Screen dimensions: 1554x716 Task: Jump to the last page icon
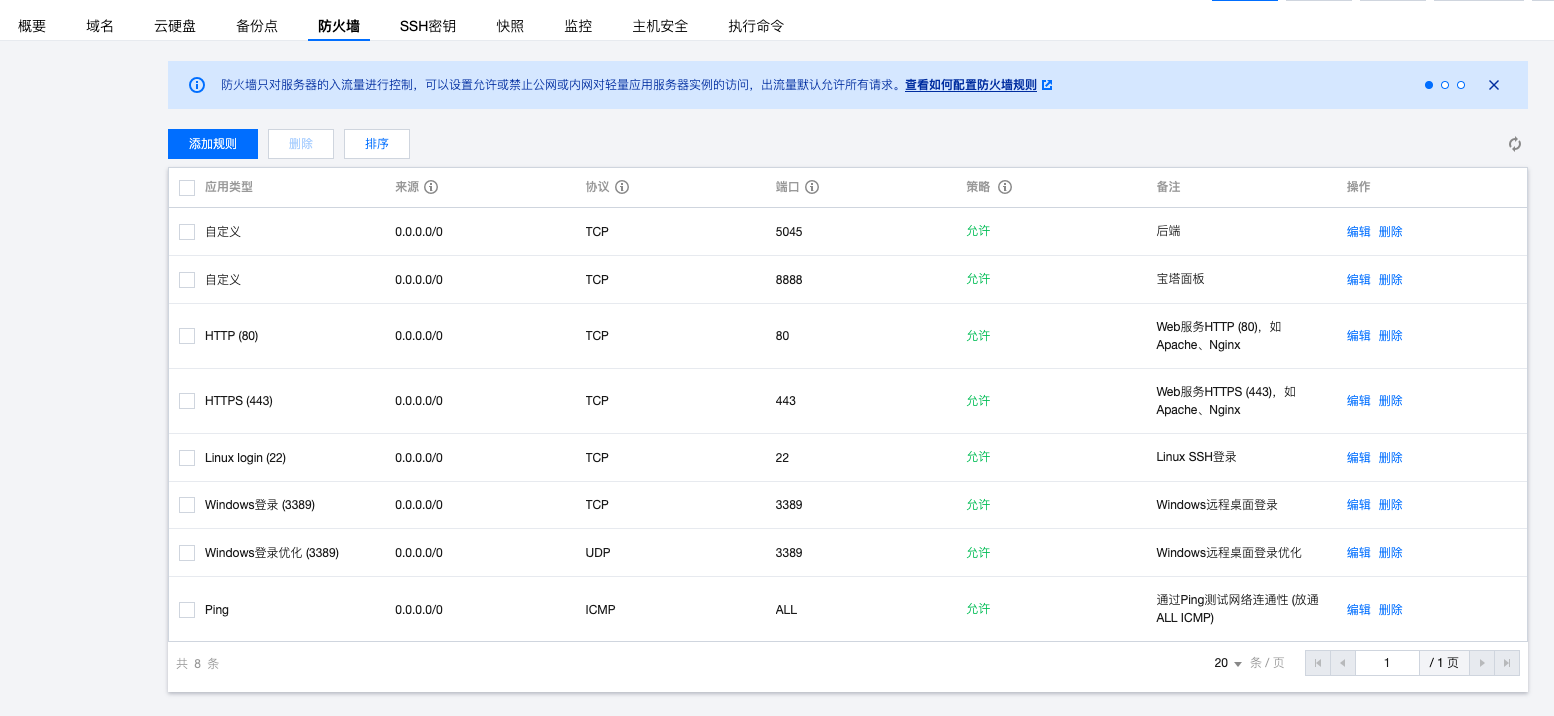pos(1506,662)
